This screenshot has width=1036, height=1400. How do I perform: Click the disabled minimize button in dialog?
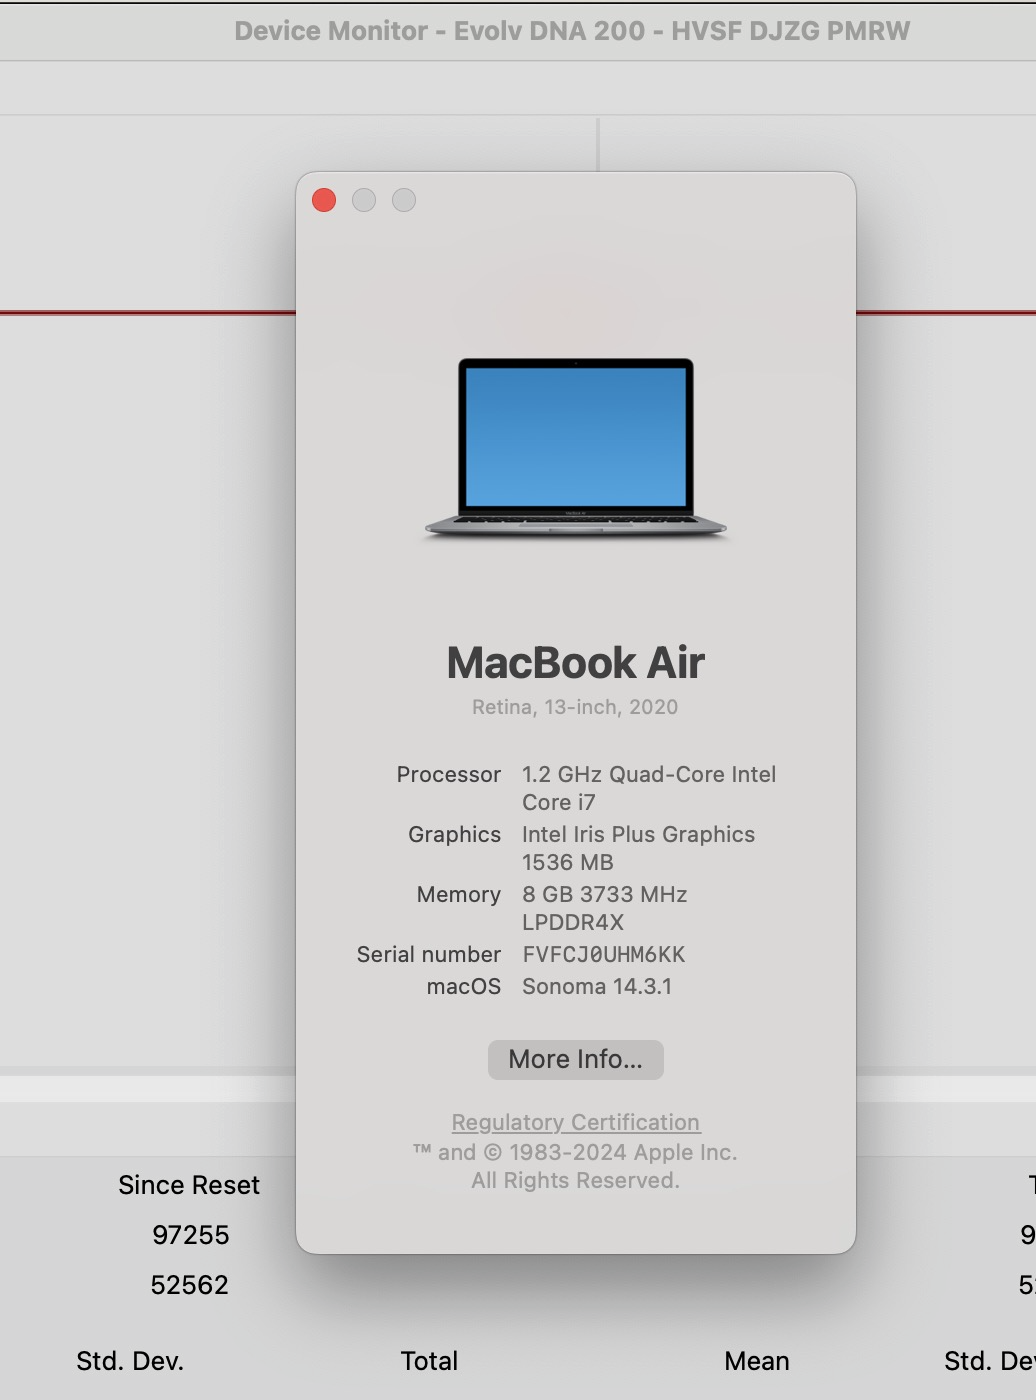tap(364, 200)
